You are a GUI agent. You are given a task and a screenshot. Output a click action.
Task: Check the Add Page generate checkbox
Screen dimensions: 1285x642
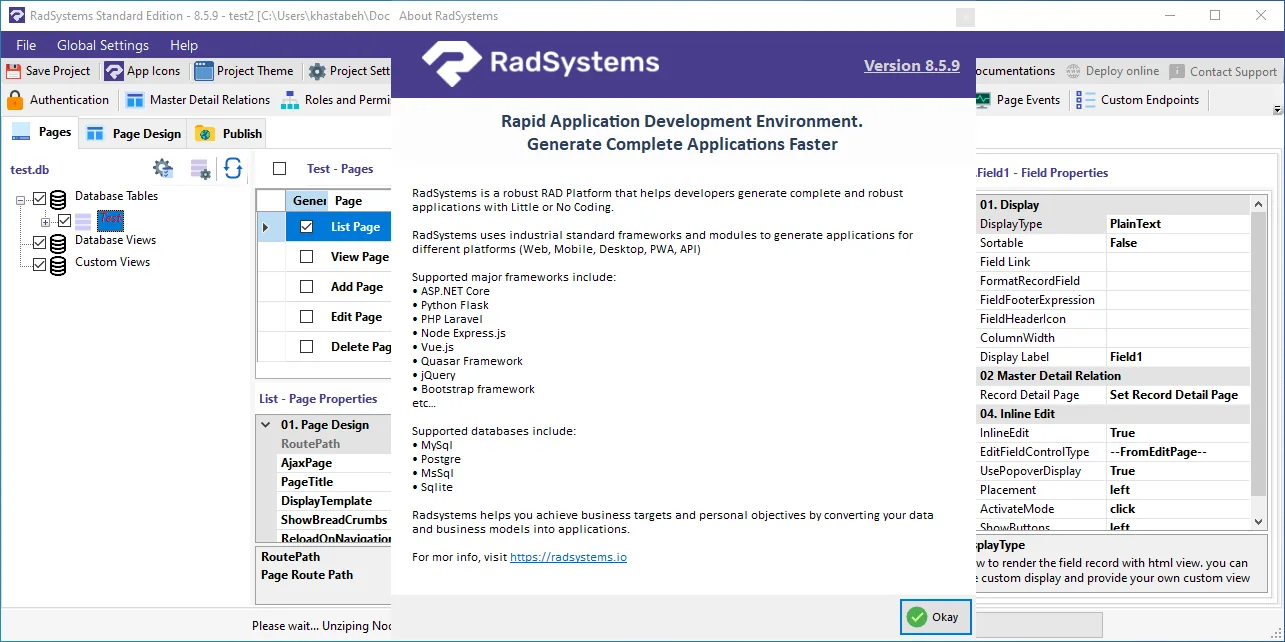306,287
